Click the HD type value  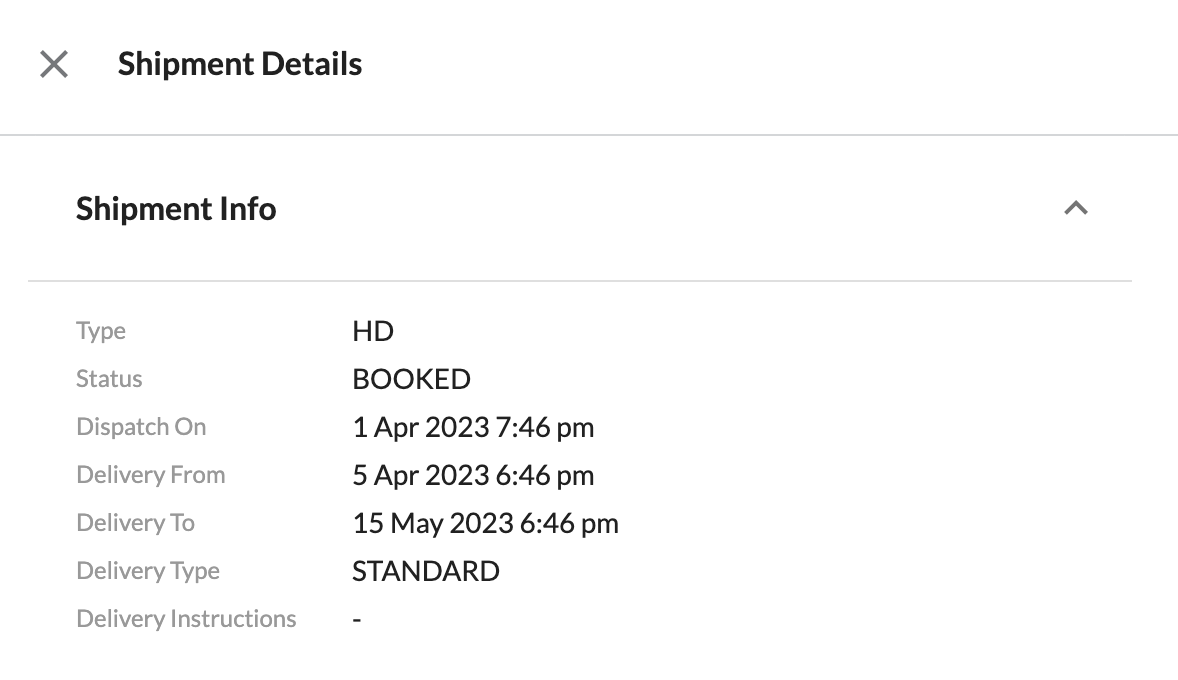(x=373, y=332)
